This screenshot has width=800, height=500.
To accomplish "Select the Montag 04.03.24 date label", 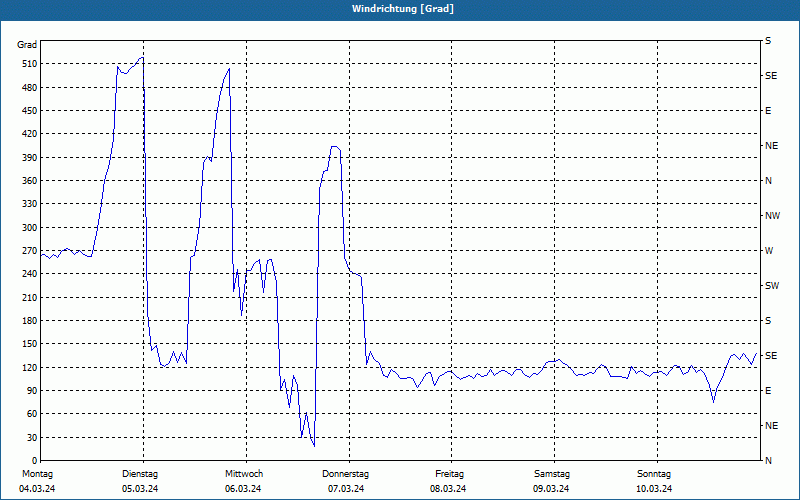I will point(37,481).
